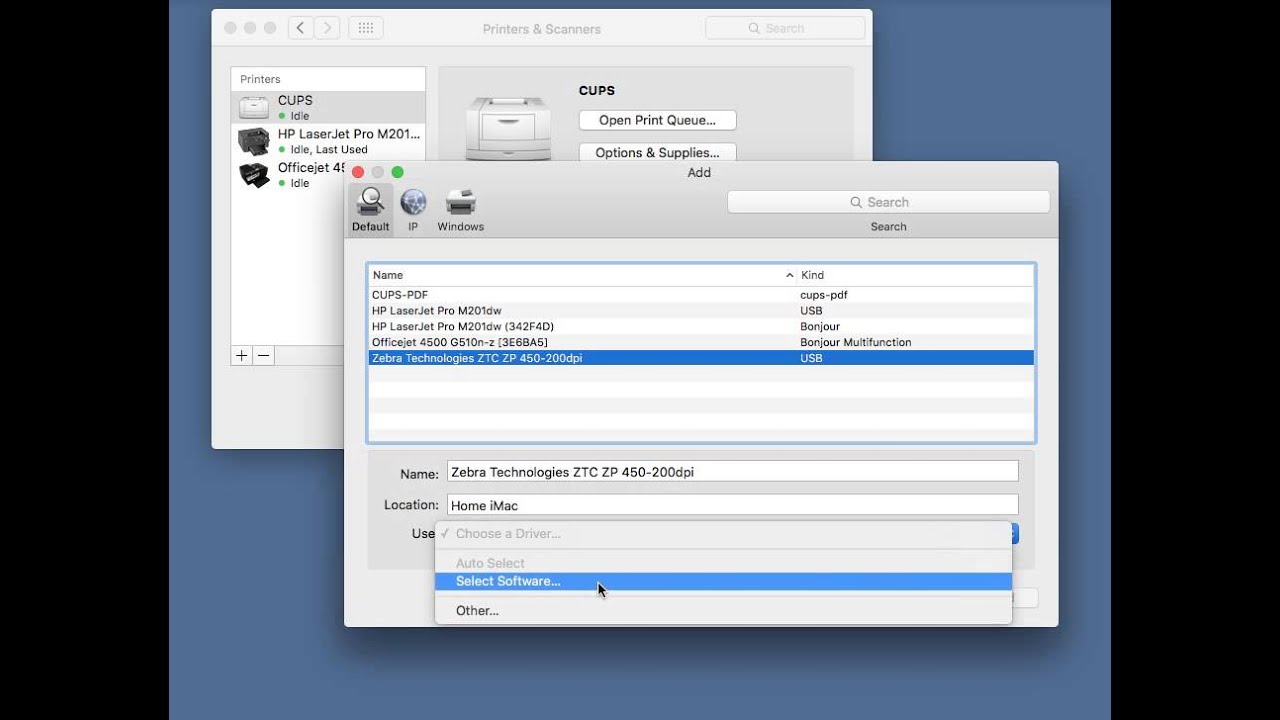Click Choose a Driver… menu entry

(x=723, y=534)
